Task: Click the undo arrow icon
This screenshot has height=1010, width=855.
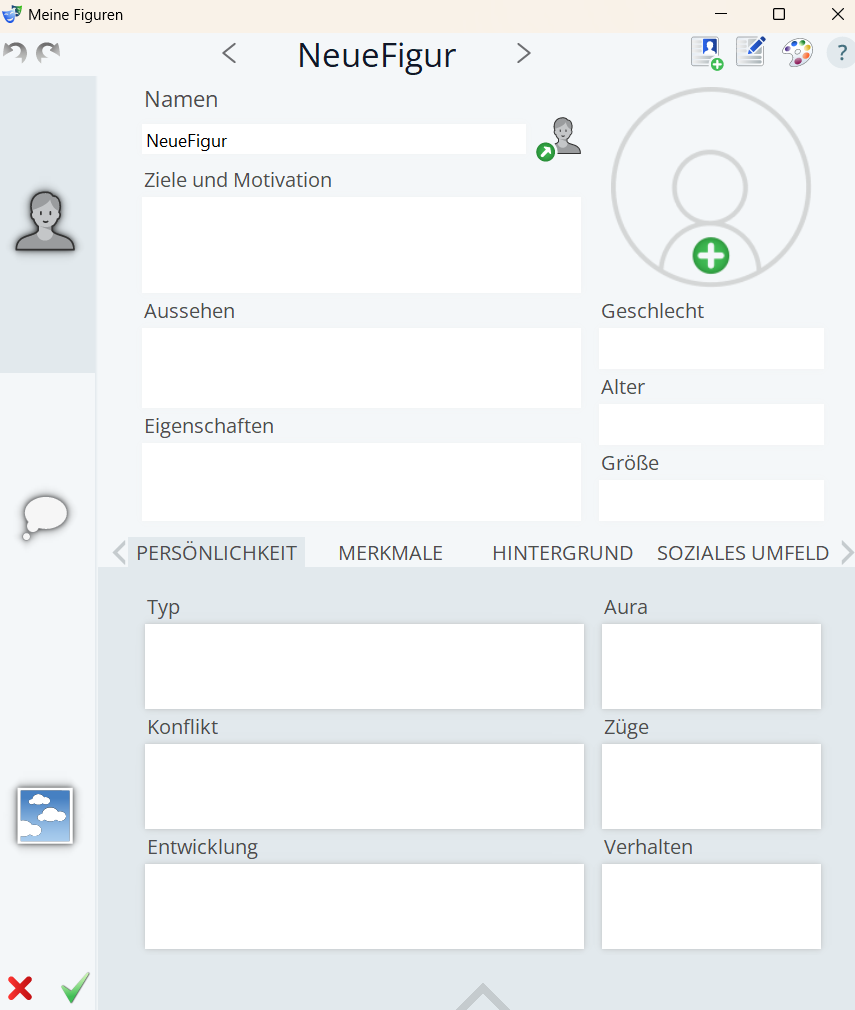Action: click(x=15, y=53)
